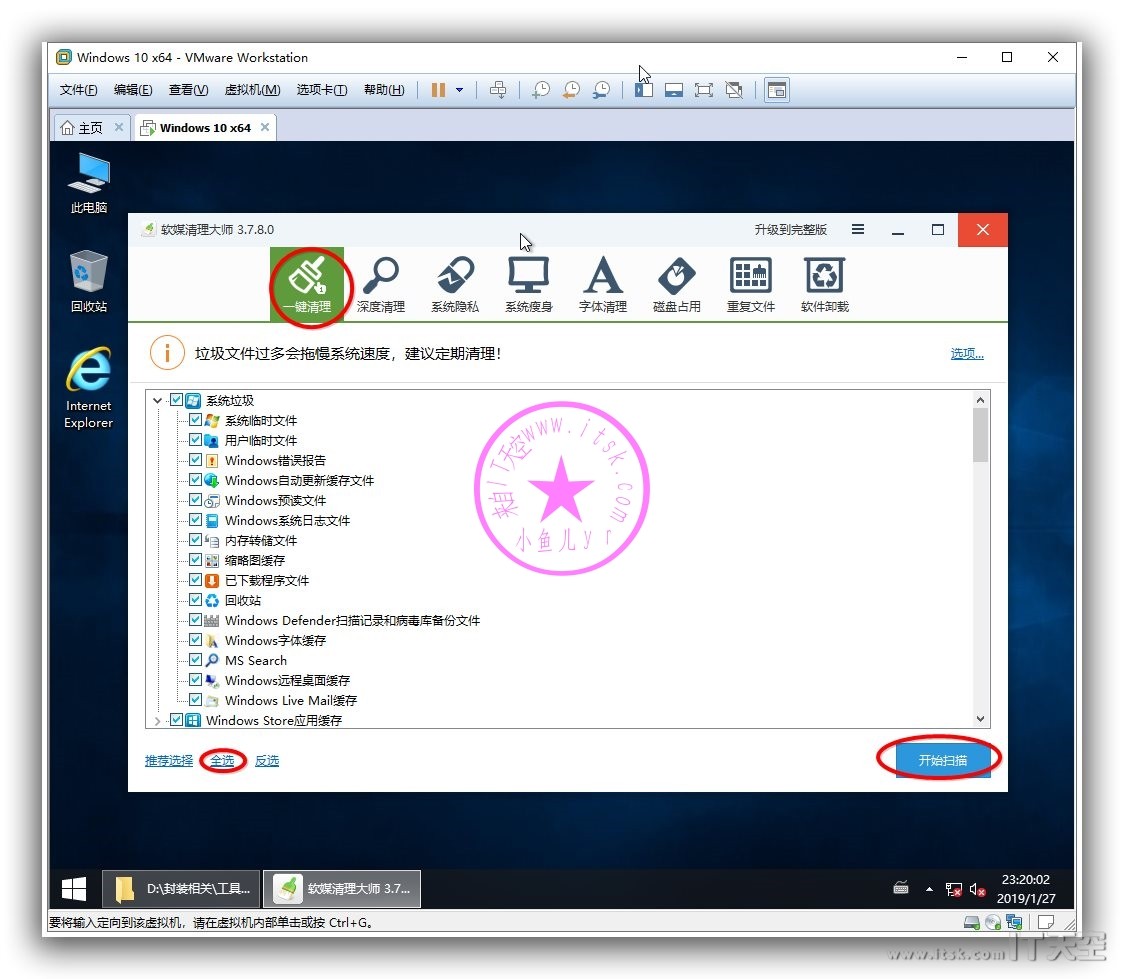Open the 系统瘦身 system slimming tool

pyautogui.click(x=528, y=285)
